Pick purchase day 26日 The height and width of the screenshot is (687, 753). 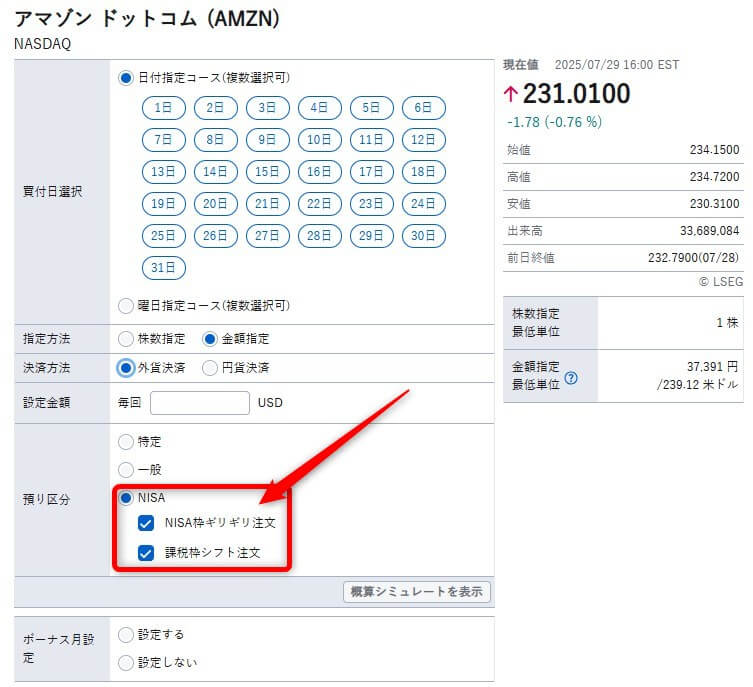(x=216, y=236)
